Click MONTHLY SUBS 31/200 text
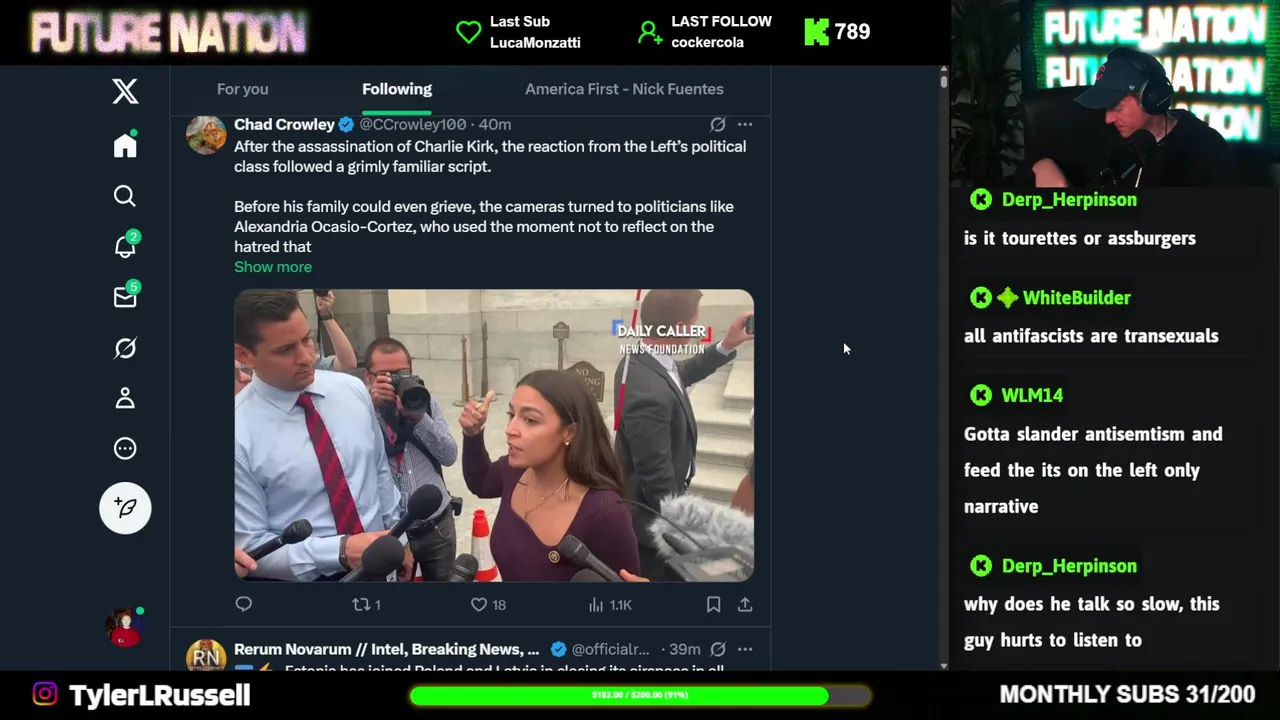This screenshot has width=1280, height=720. click(1127, 694)
